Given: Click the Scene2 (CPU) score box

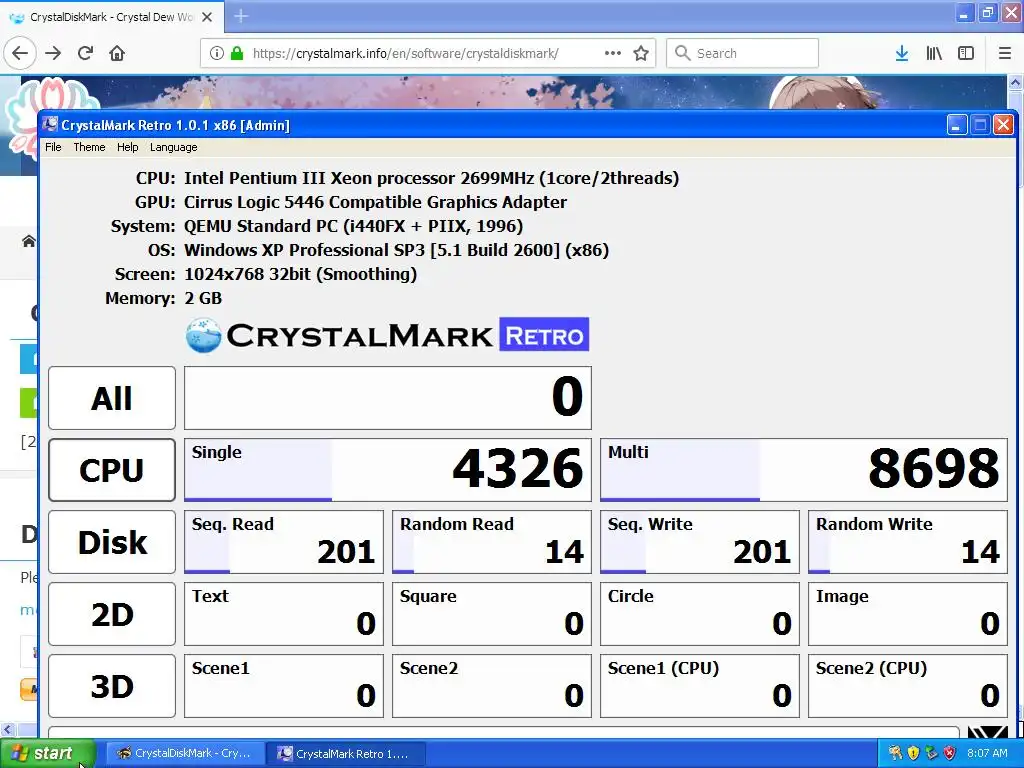Looking at the screenshot, I should pyautogui.click(x=908, y=686).
